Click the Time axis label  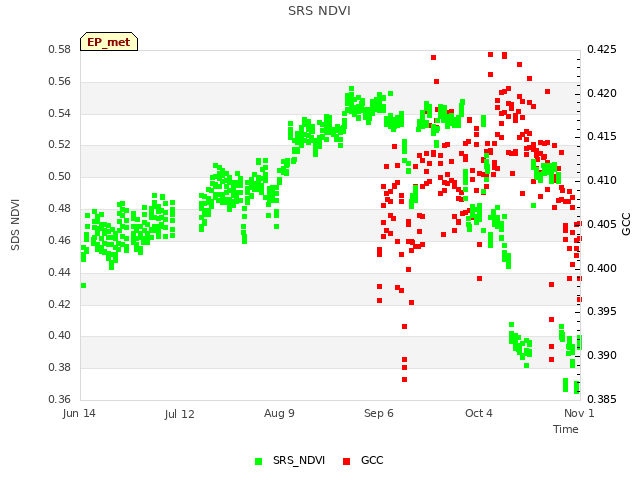(x=566, y=429)
